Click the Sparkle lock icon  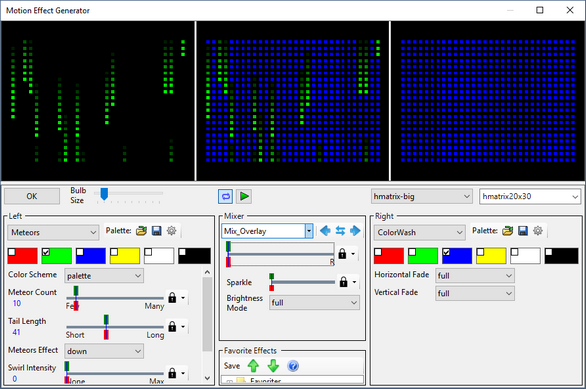pyautogui.click(x=343, y=282)
